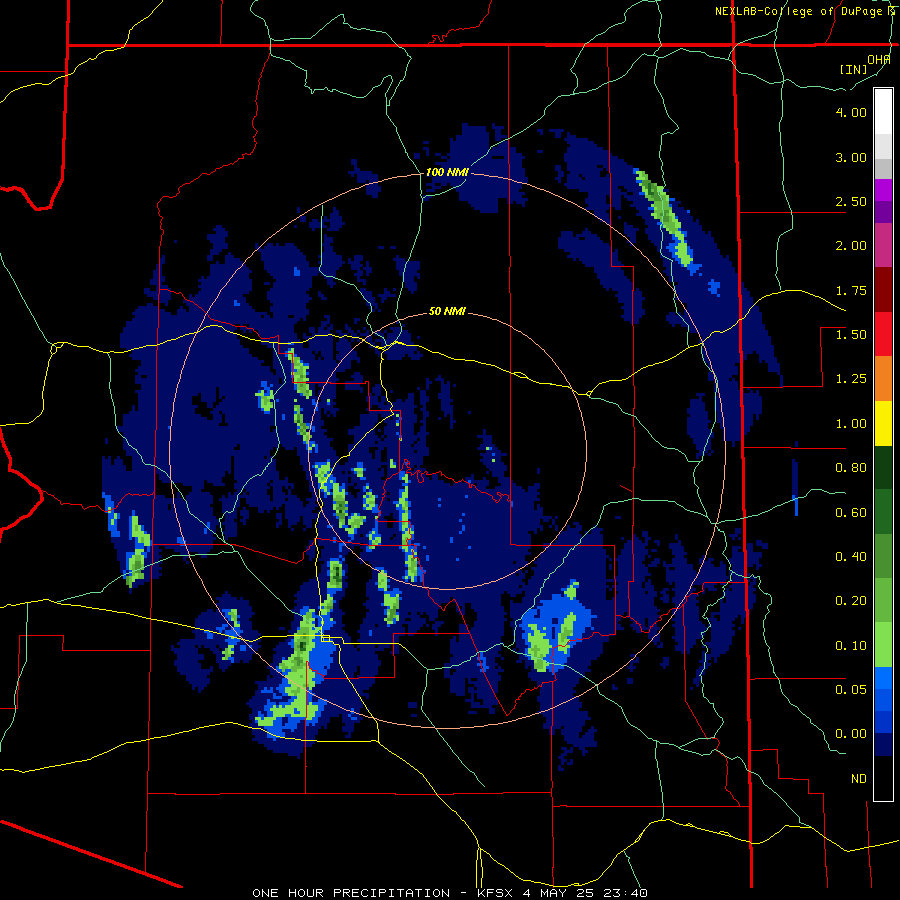This screenshot has width=900, height=900.
Task: Click the 0.10 legend value
Action: point(851,646)
